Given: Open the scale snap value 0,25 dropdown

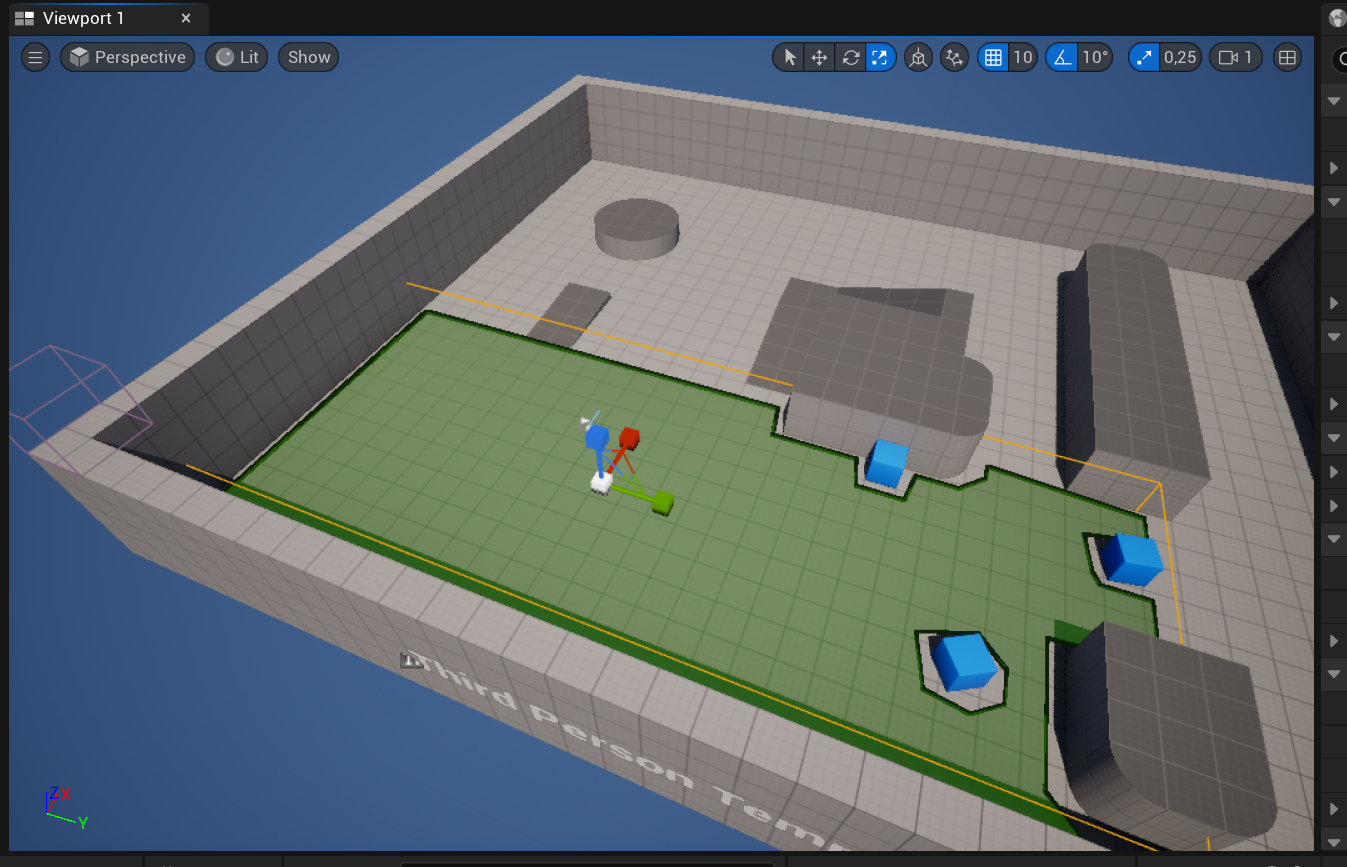Looking at the screenshot, I should (1180, 57).
